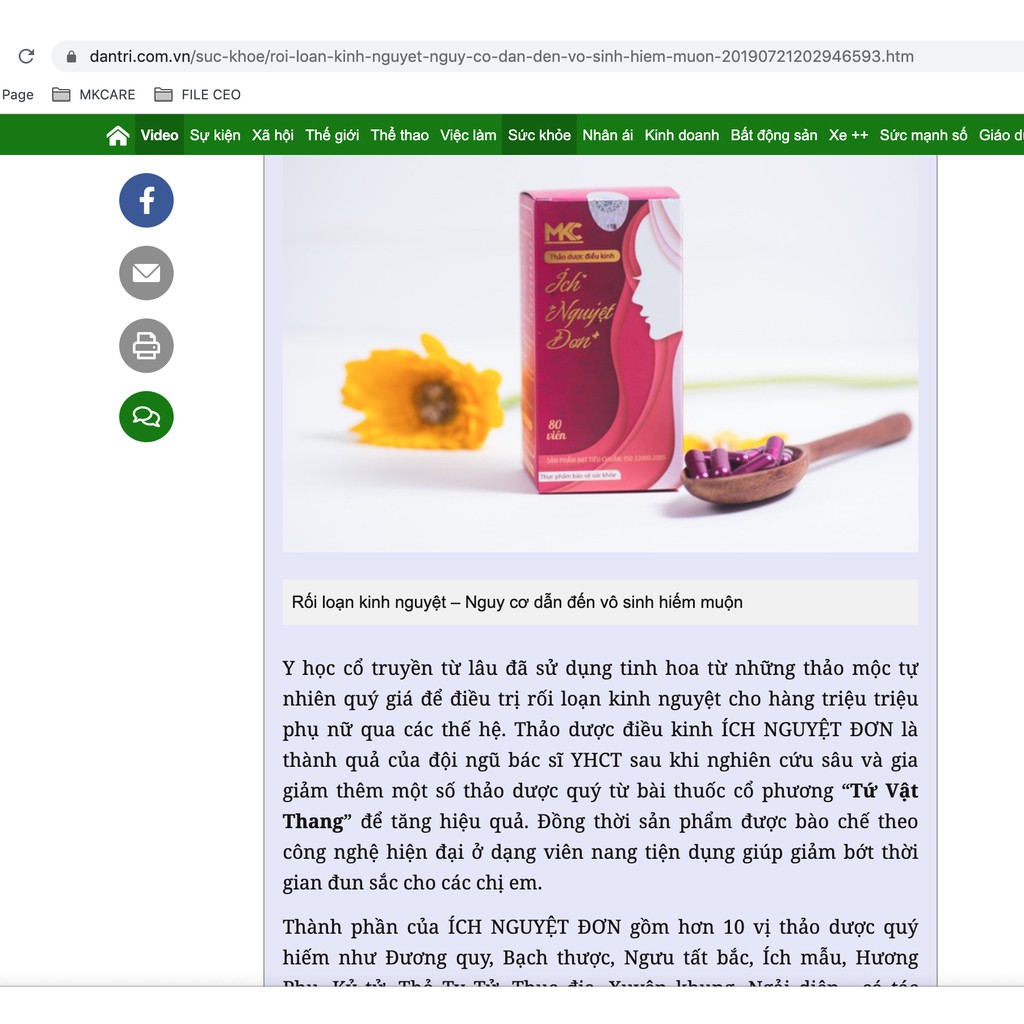Open the Xe ++ section

click(848, 135)
